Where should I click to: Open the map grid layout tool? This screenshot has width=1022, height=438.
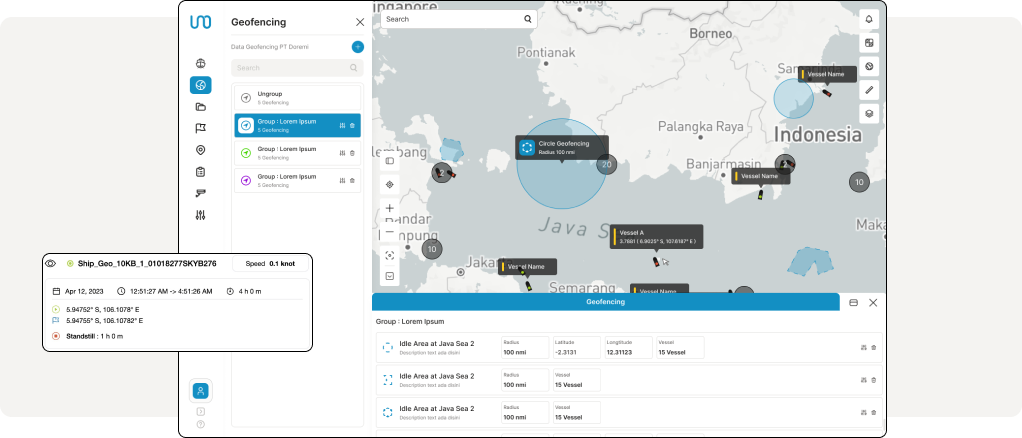[x=869, y=43]
